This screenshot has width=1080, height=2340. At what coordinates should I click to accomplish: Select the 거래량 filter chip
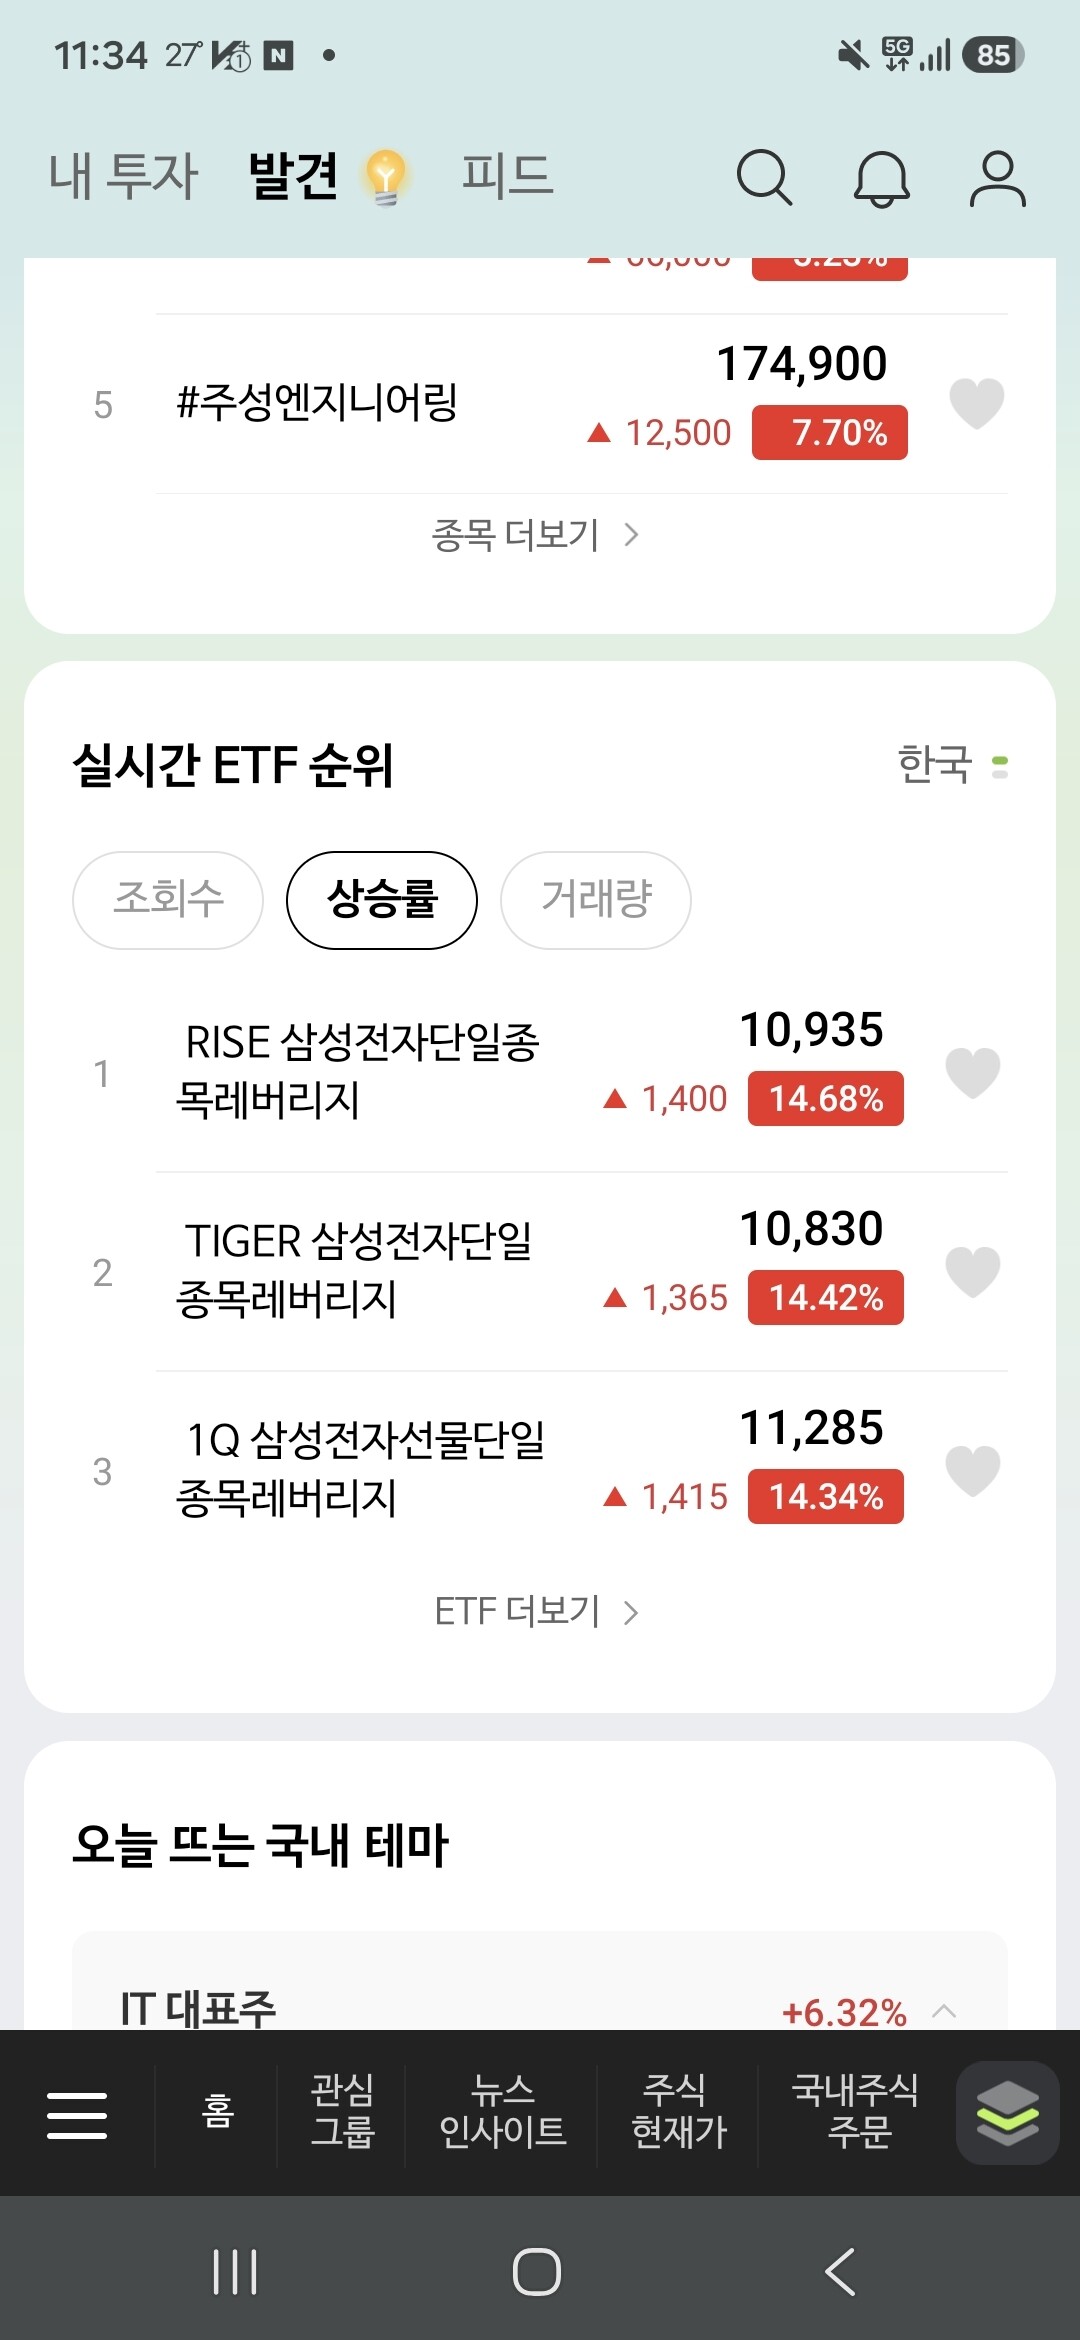596,900
